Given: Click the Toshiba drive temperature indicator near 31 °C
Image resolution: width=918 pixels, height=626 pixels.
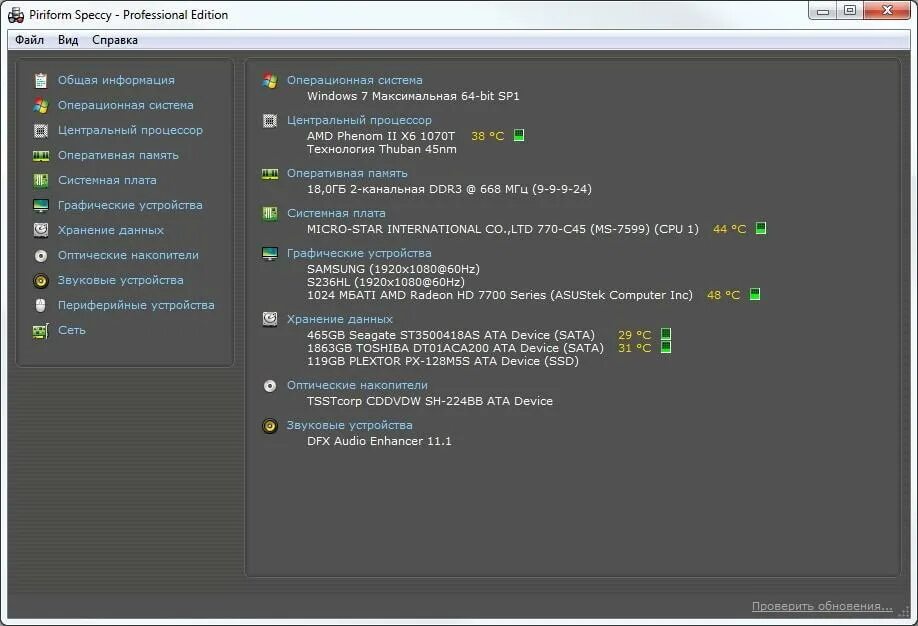Looking at the screenshot, I should (x=666, y=347).
